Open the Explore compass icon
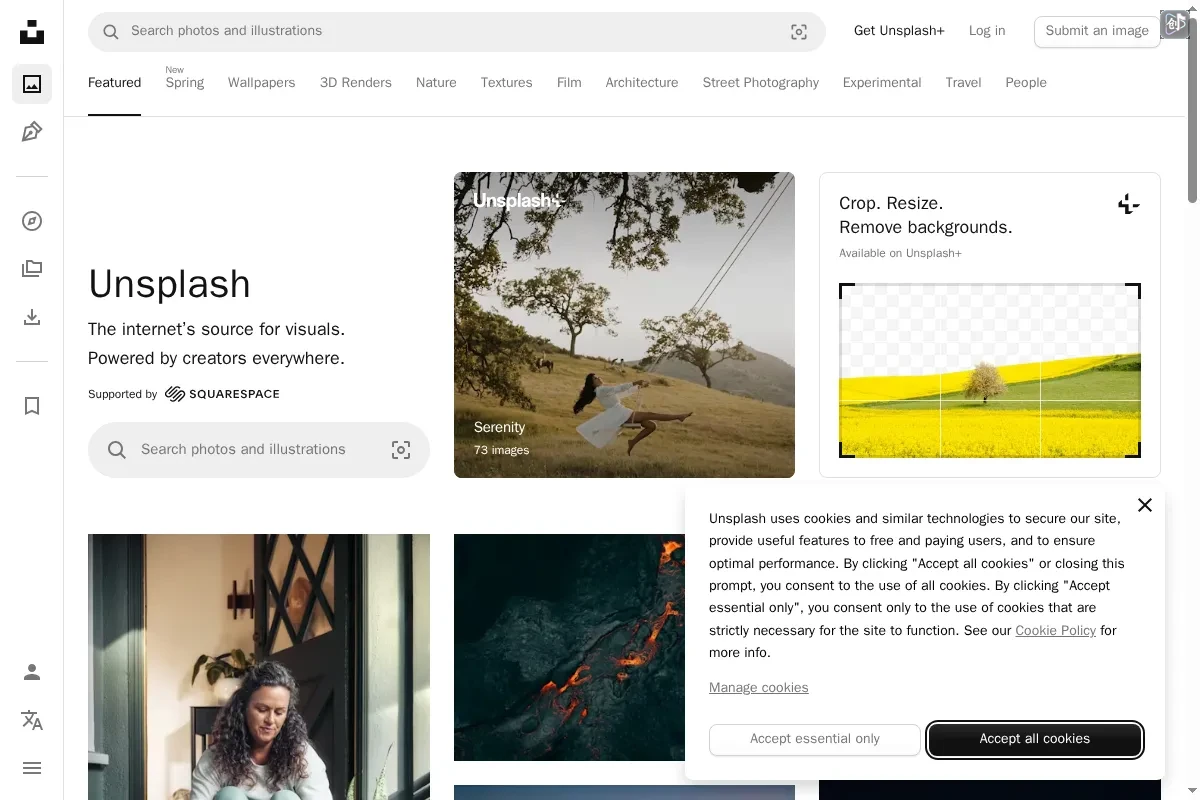The width and height of the screenshot is (1200, 800). (32, 221)
